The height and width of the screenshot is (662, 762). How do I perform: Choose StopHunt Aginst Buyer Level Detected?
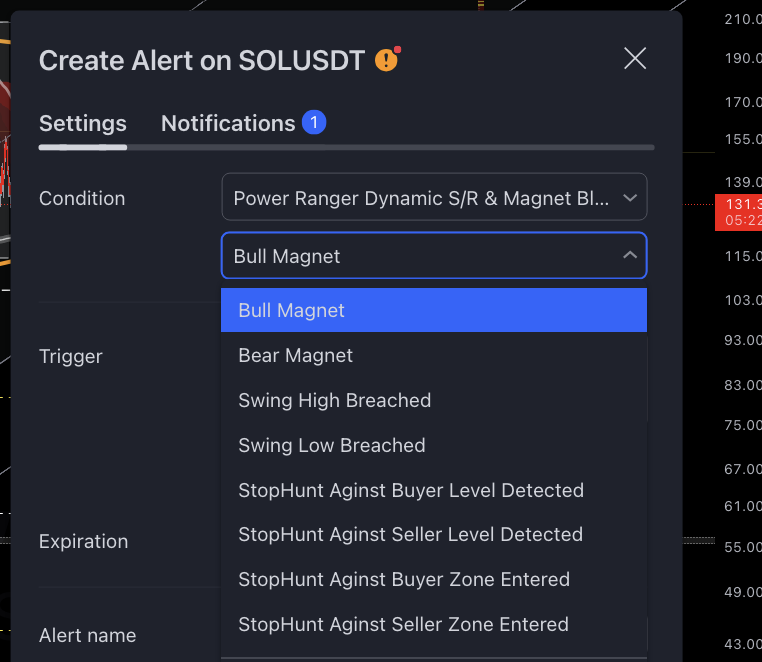(x=411, y=490)
